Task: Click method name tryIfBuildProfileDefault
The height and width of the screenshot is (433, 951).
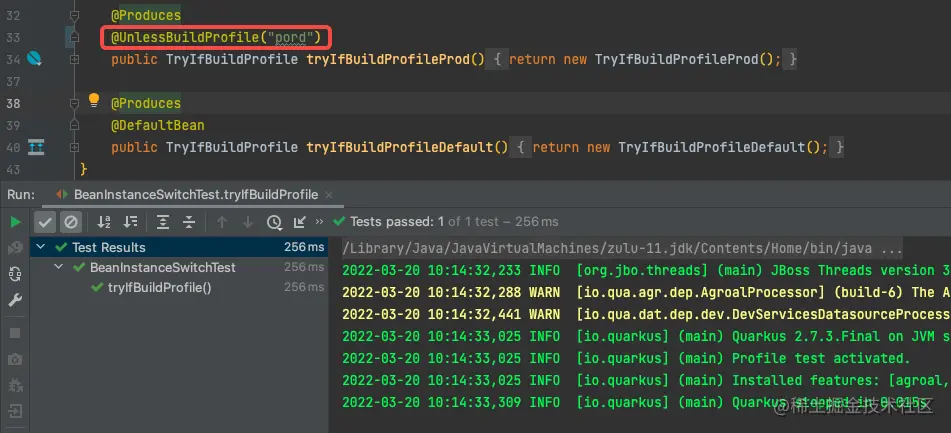Action: coord(400,147)
